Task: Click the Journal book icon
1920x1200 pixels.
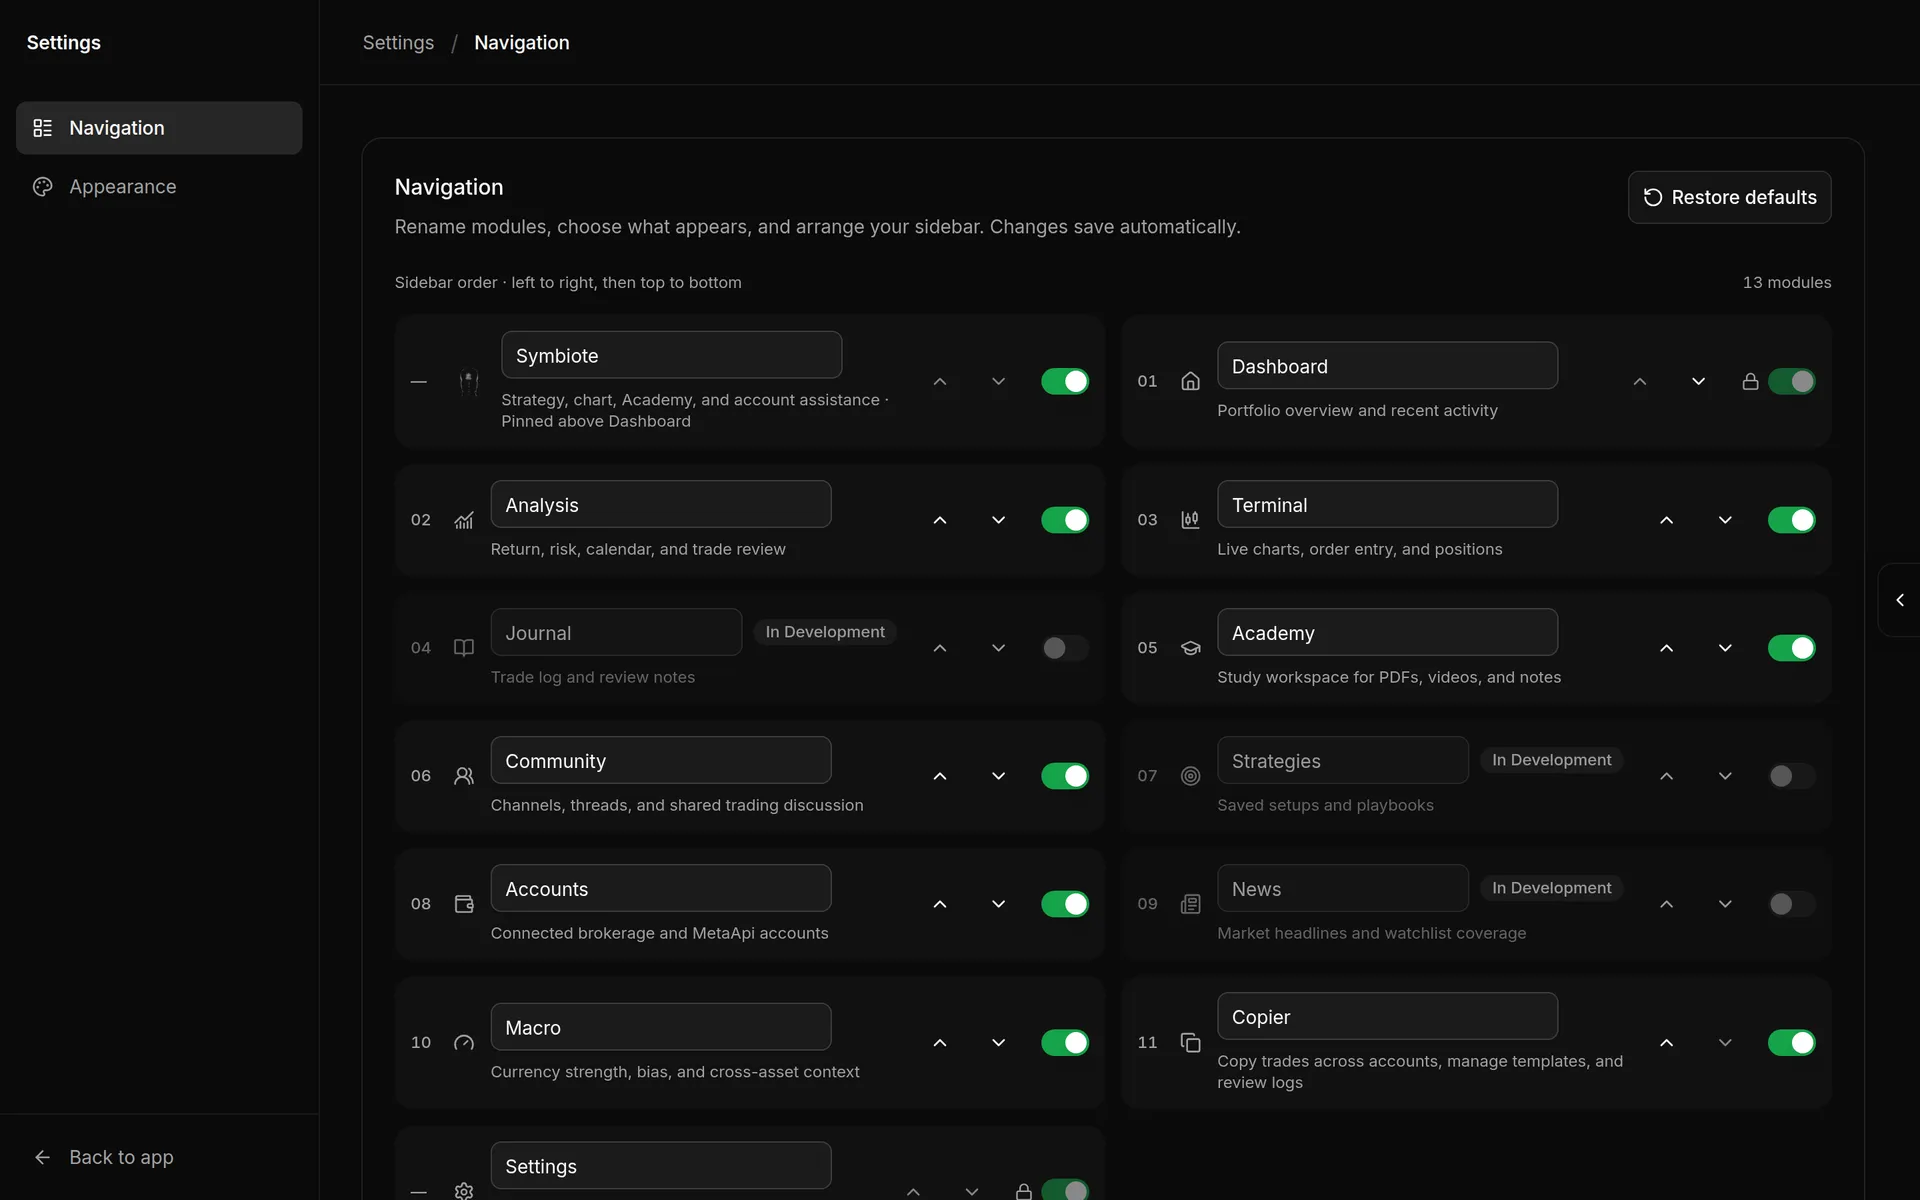Action: (x=464, y=648)
